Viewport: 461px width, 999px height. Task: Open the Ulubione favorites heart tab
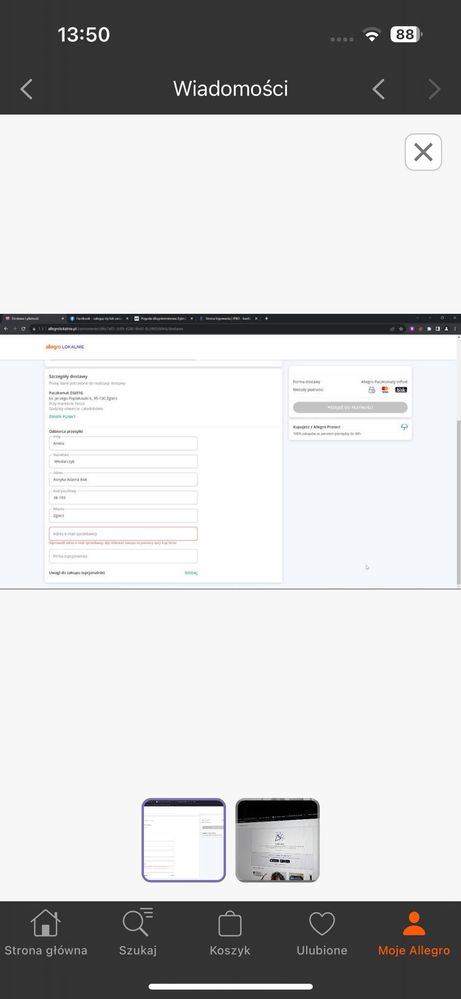[x=322, y=933]
